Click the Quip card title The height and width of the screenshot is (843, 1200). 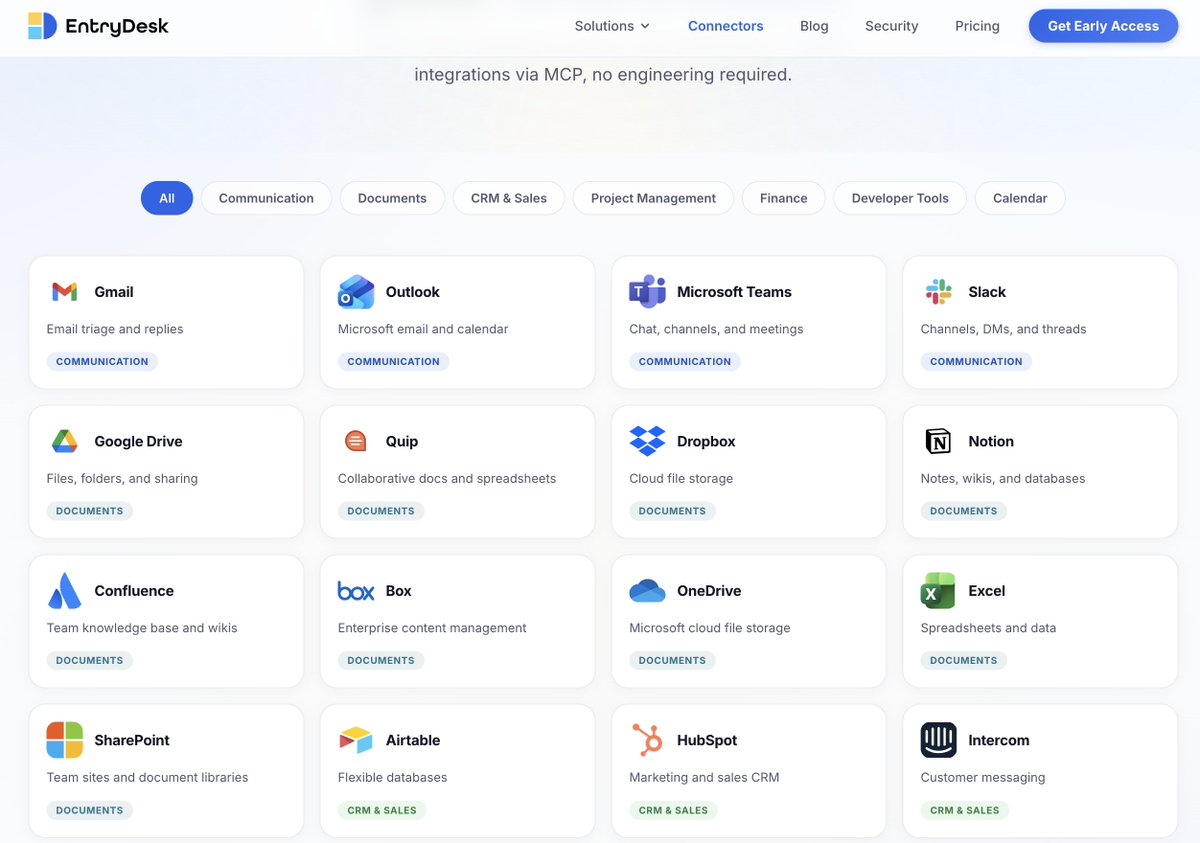pos(402,441)
